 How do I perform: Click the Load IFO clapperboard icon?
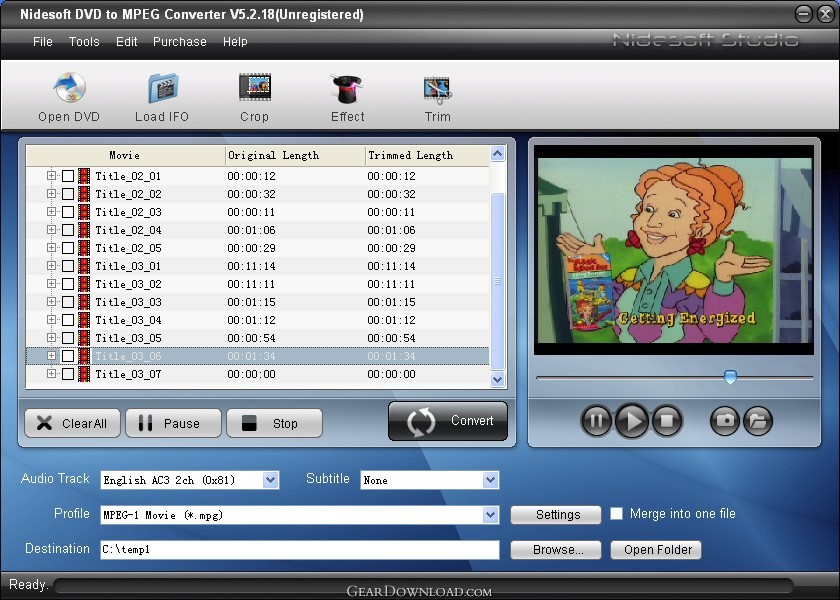pyautogui.click(x=163, y=88)
